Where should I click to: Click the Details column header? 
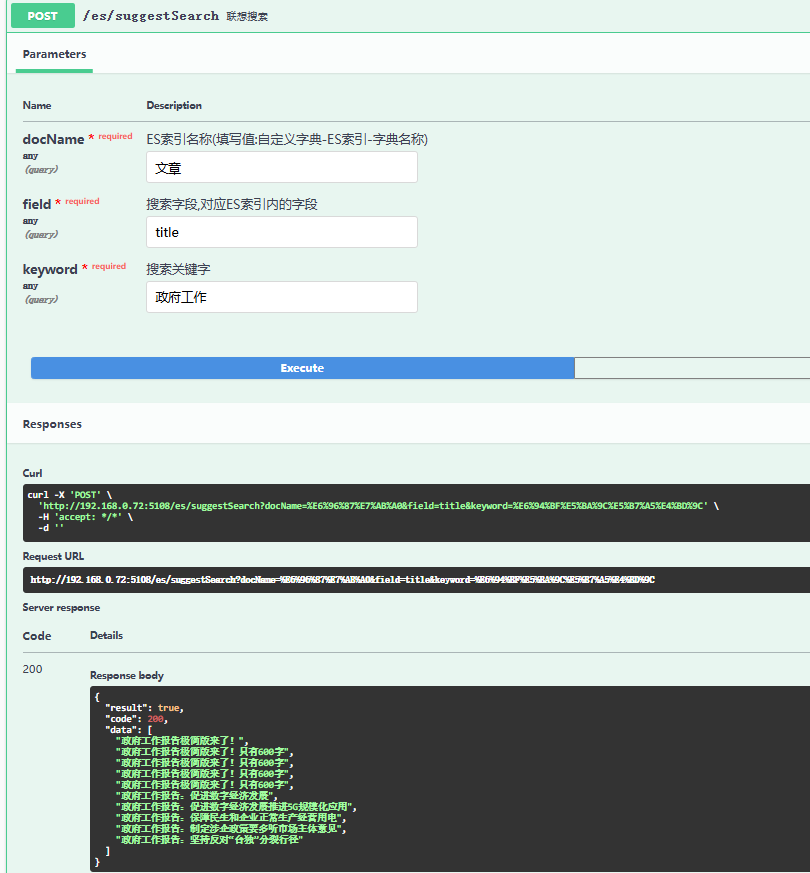(106, 635)
